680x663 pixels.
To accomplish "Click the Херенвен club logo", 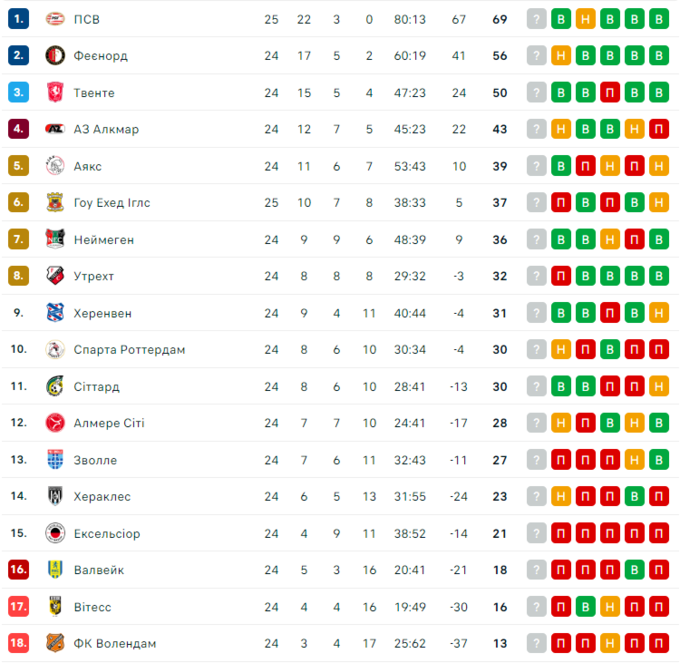I will click(55, 313).
